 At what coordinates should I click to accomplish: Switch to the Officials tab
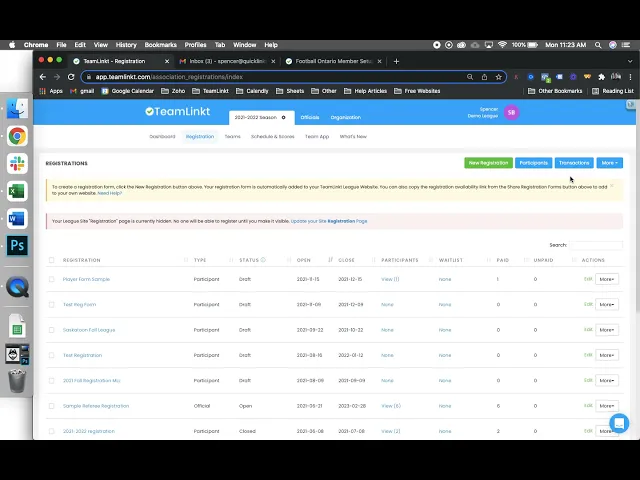tap(310, 118)
